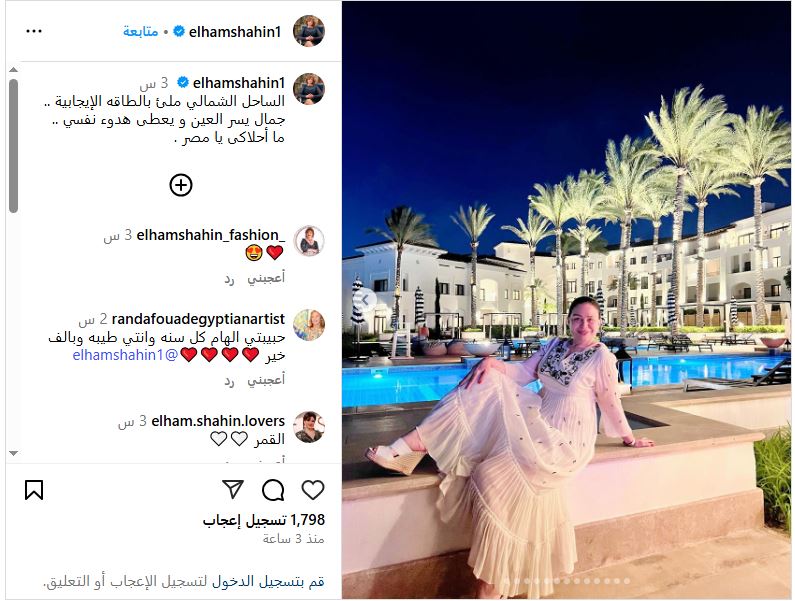
Task: Follow elhamshahin1 using the متابعة link
Action: click(140, 31)
